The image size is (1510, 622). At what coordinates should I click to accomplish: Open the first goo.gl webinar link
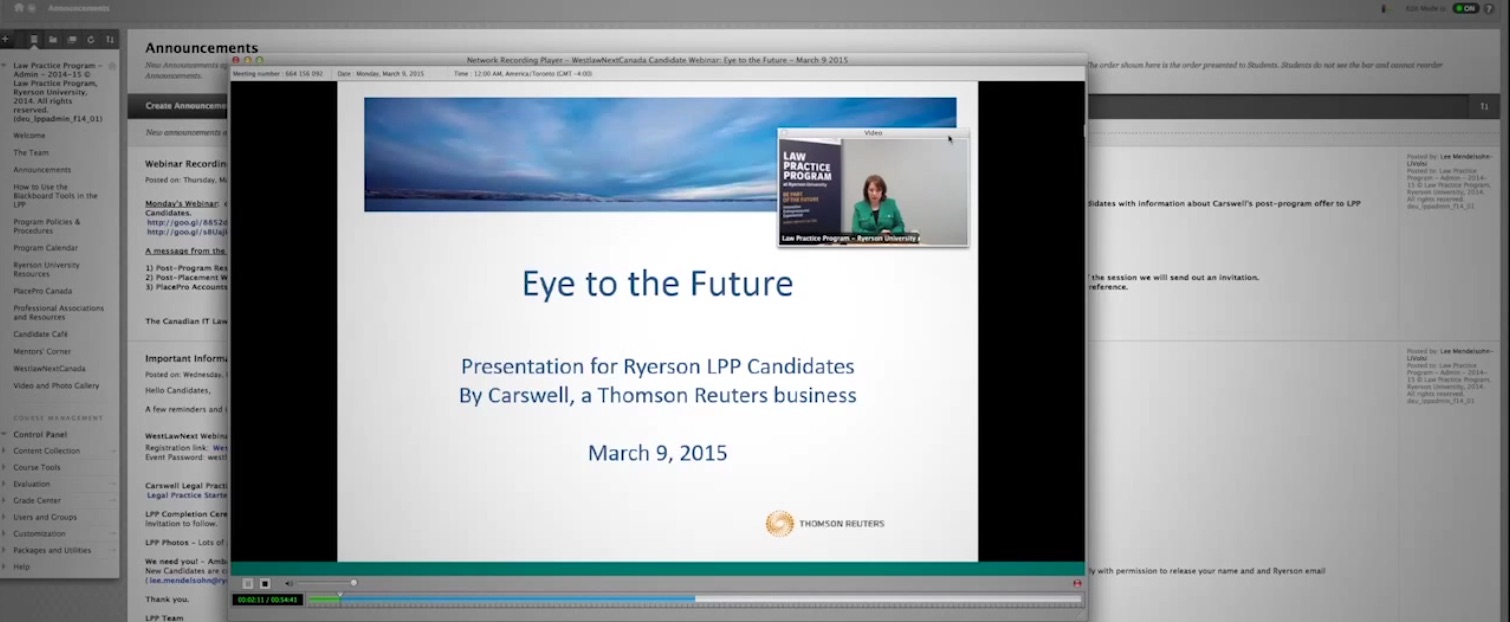[187, 222]
